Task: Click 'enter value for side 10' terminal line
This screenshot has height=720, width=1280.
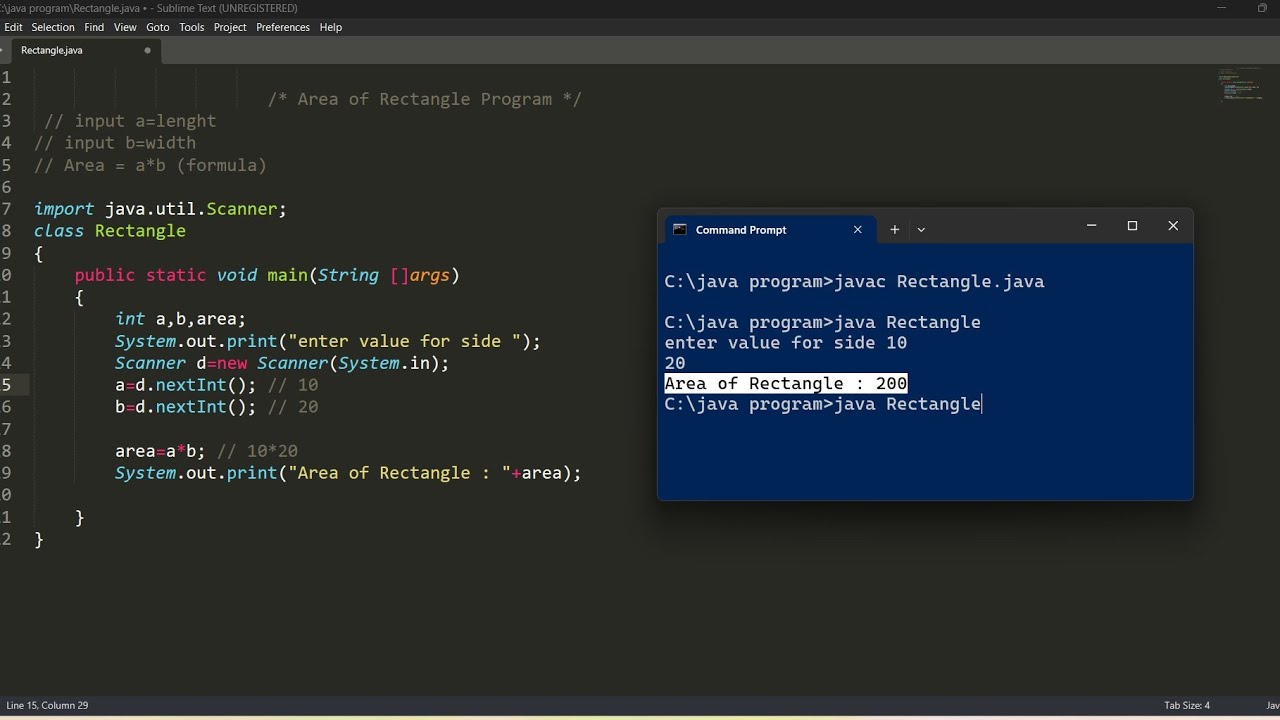Action: (x=786, y=343)
